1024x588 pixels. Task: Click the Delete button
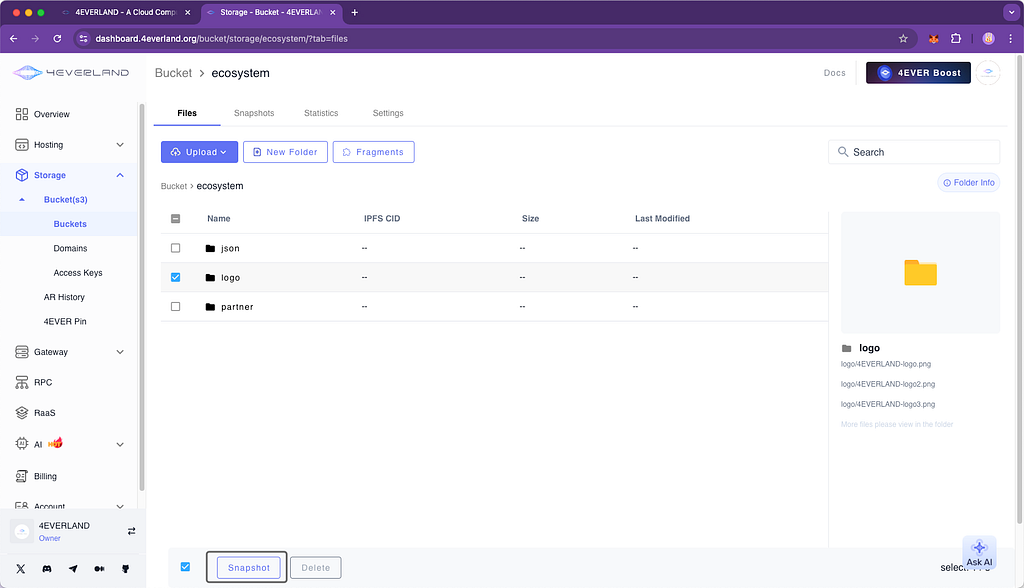315,568
